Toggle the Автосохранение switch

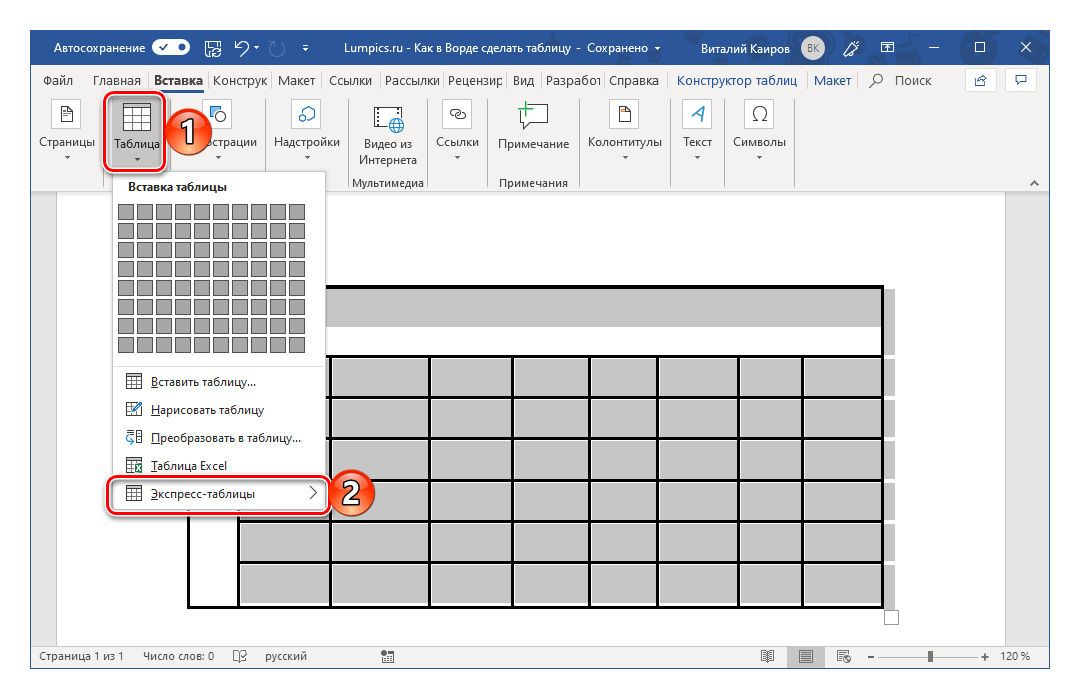pos(171,47)
